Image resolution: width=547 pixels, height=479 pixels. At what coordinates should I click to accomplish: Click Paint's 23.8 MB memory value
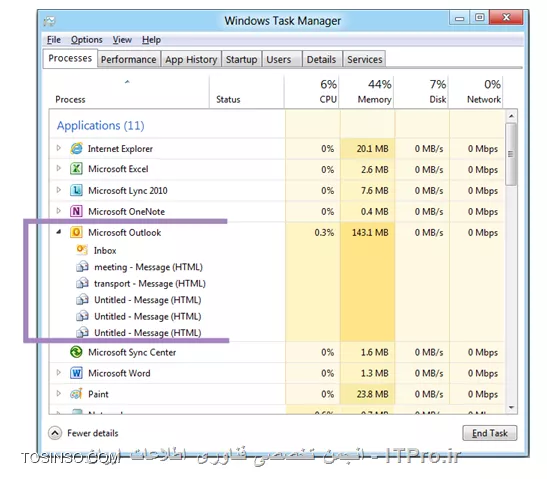[x=372, y=394]
